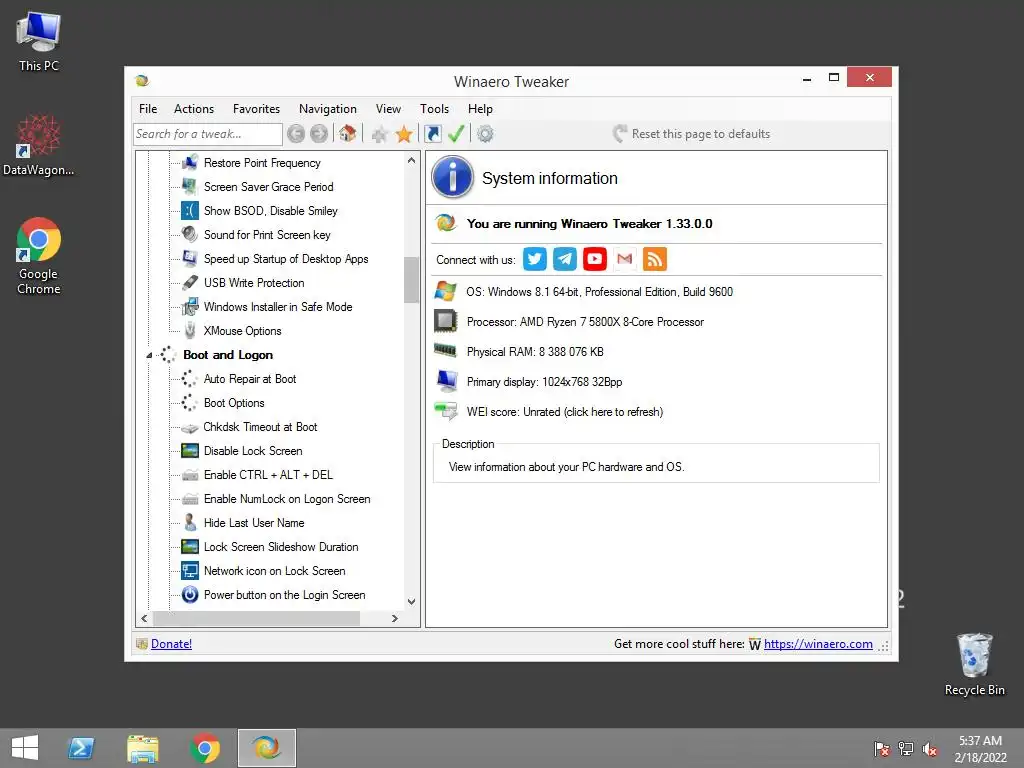
Task: Click the Power button Login Screen icon
Action: tap(190, 595)
